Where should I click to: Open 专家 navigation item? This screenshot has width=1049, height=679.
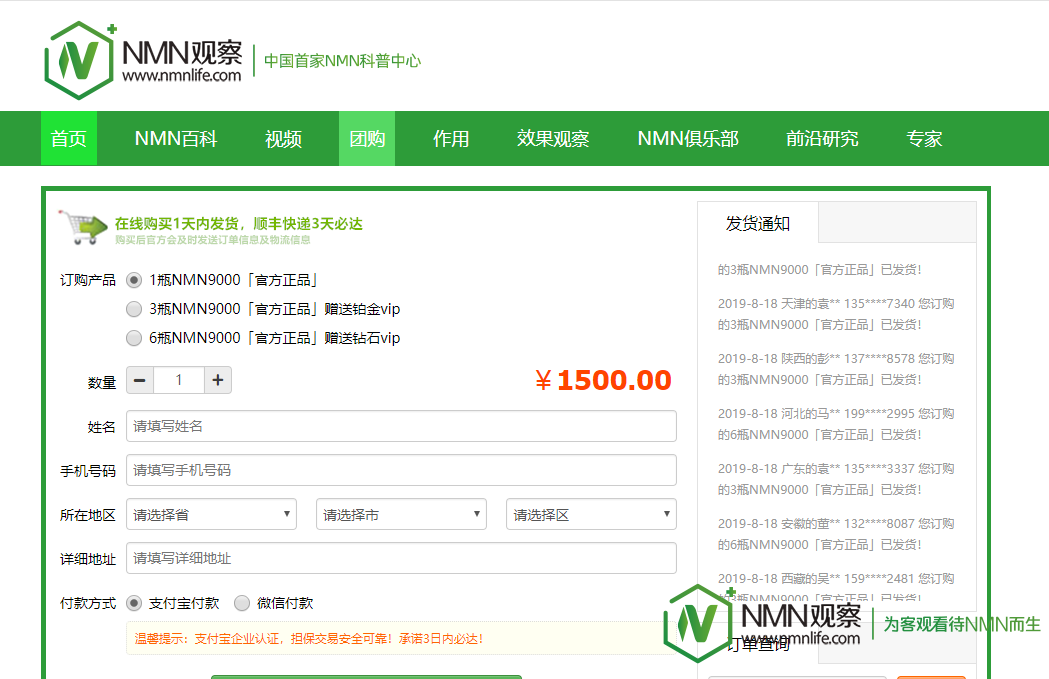[924, 138]
